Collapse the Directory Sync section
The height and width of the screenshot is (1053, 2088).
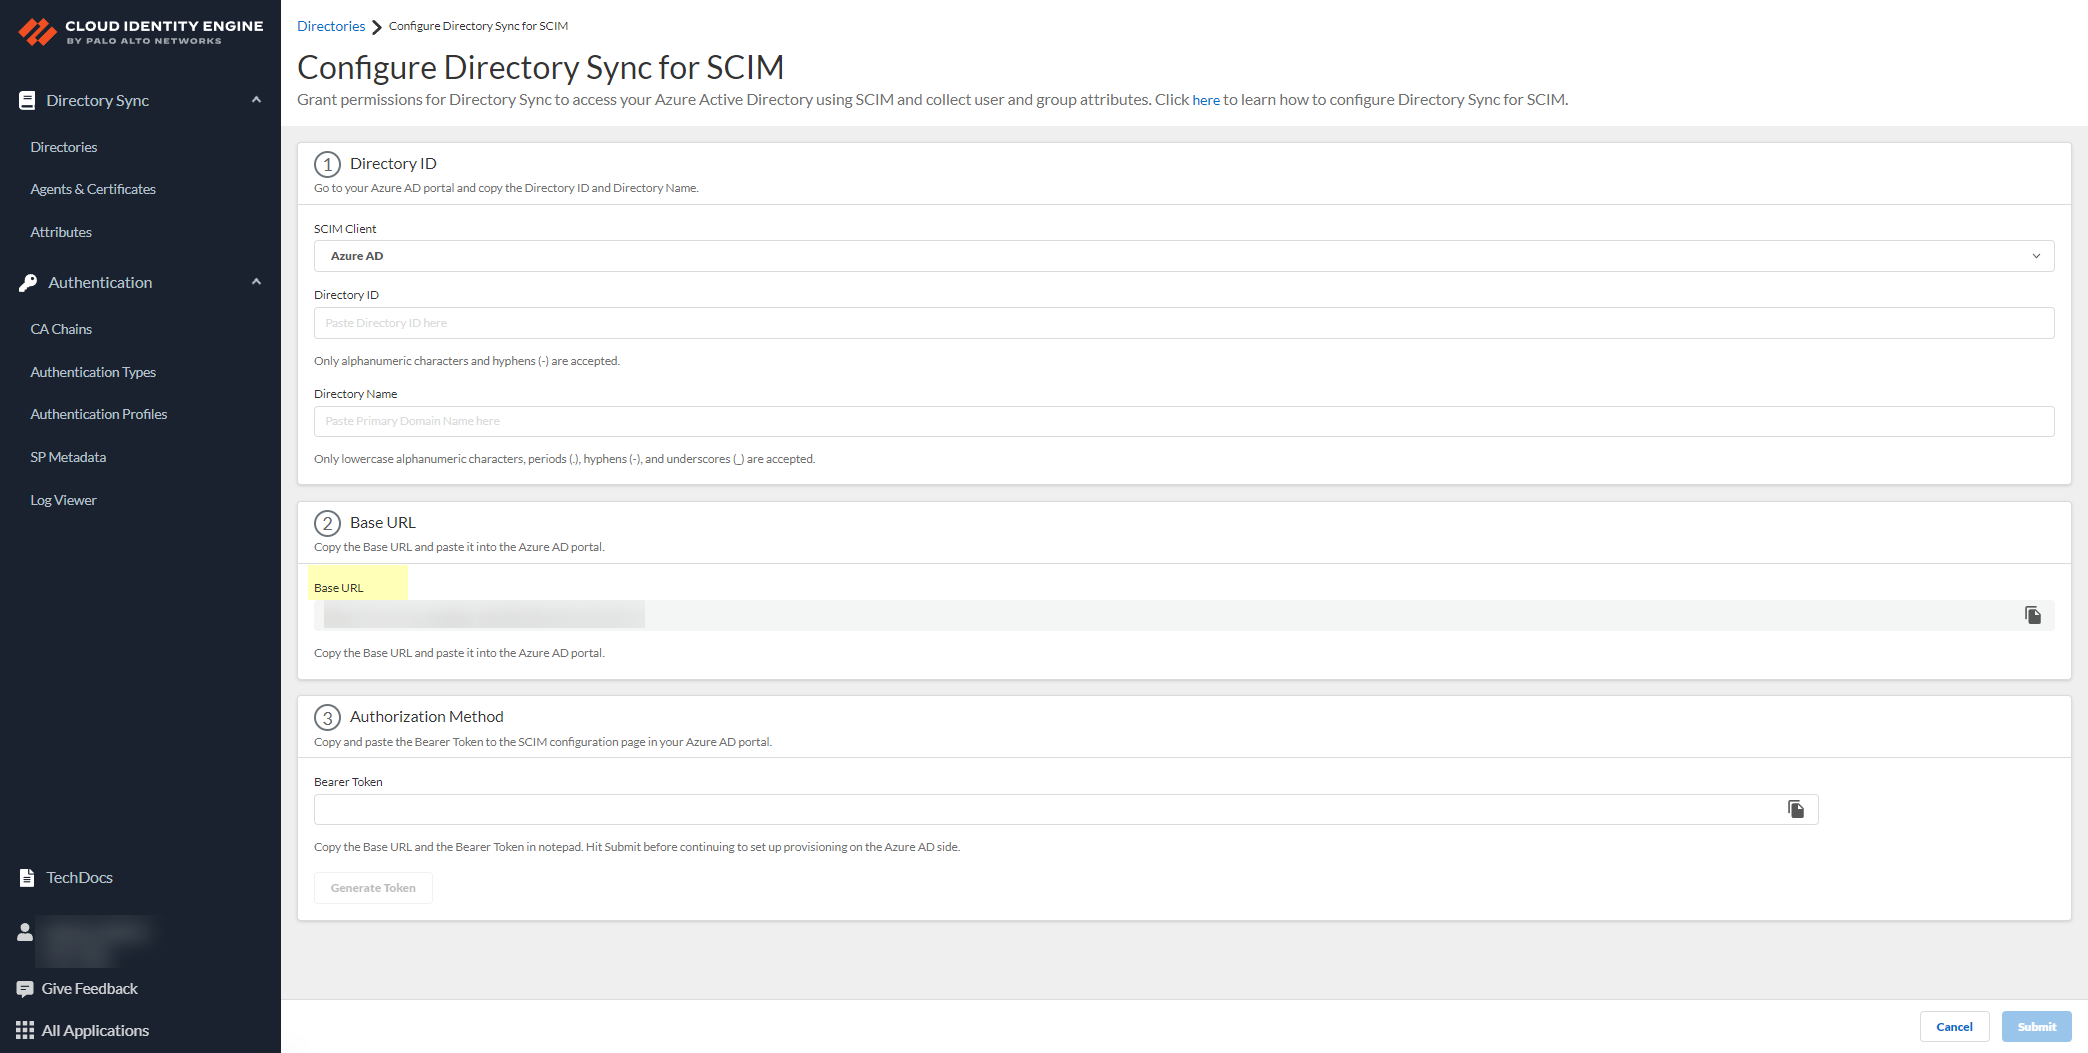[x=256, y=99]
